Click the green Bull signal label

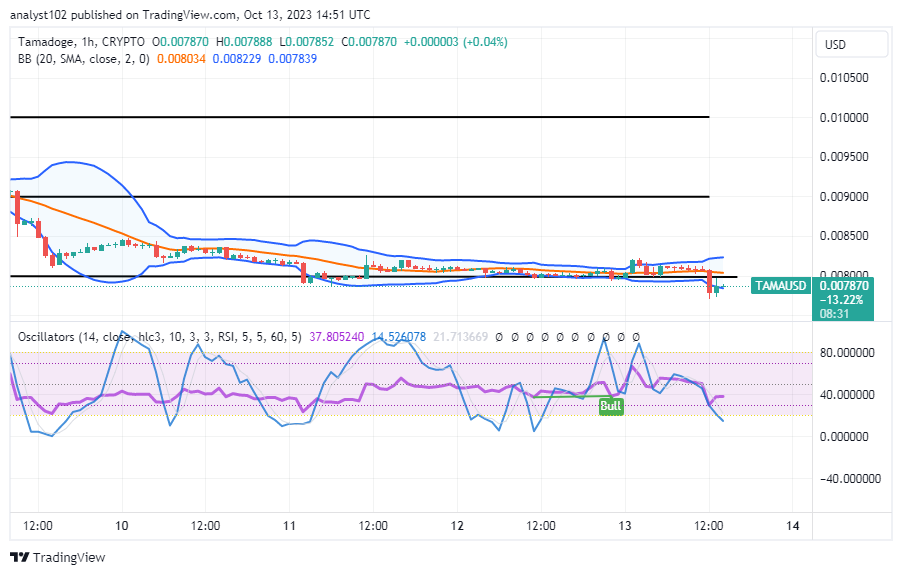click(x=611, y=406)
